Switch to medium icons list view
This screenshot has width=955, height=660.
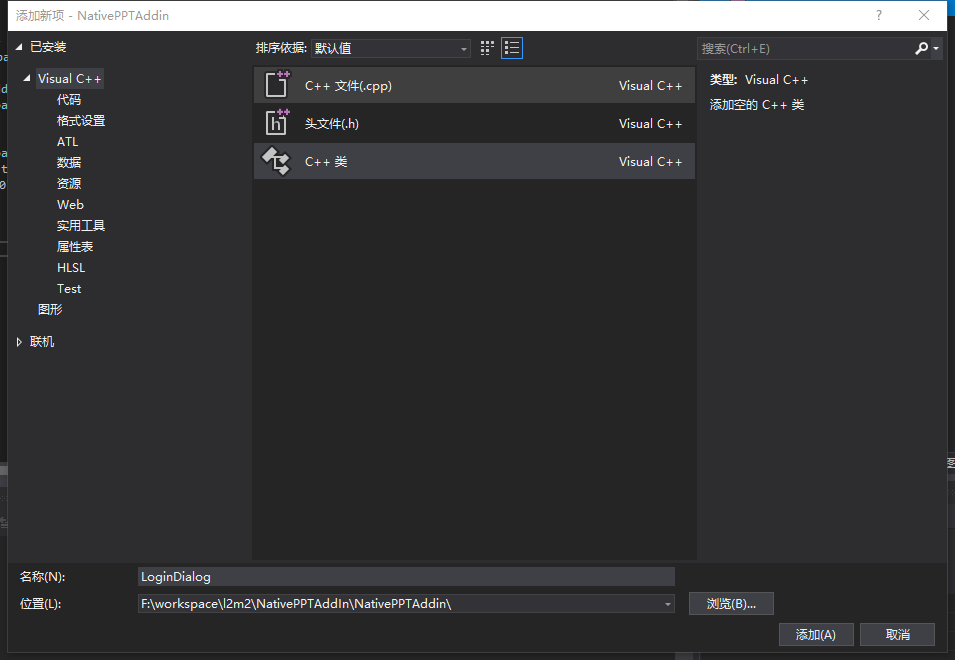(x=512, y=48)
